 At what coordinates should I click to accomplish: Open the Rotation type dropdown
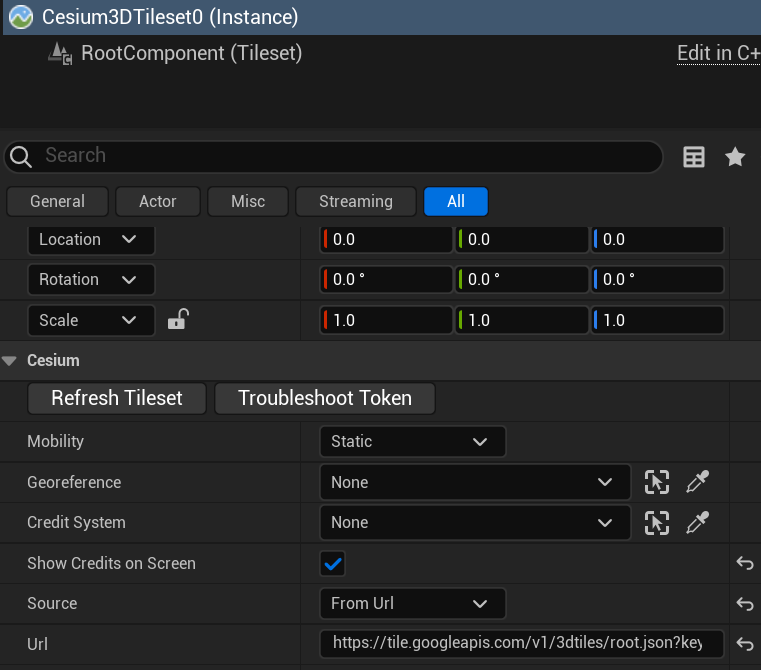pos(91,280)
